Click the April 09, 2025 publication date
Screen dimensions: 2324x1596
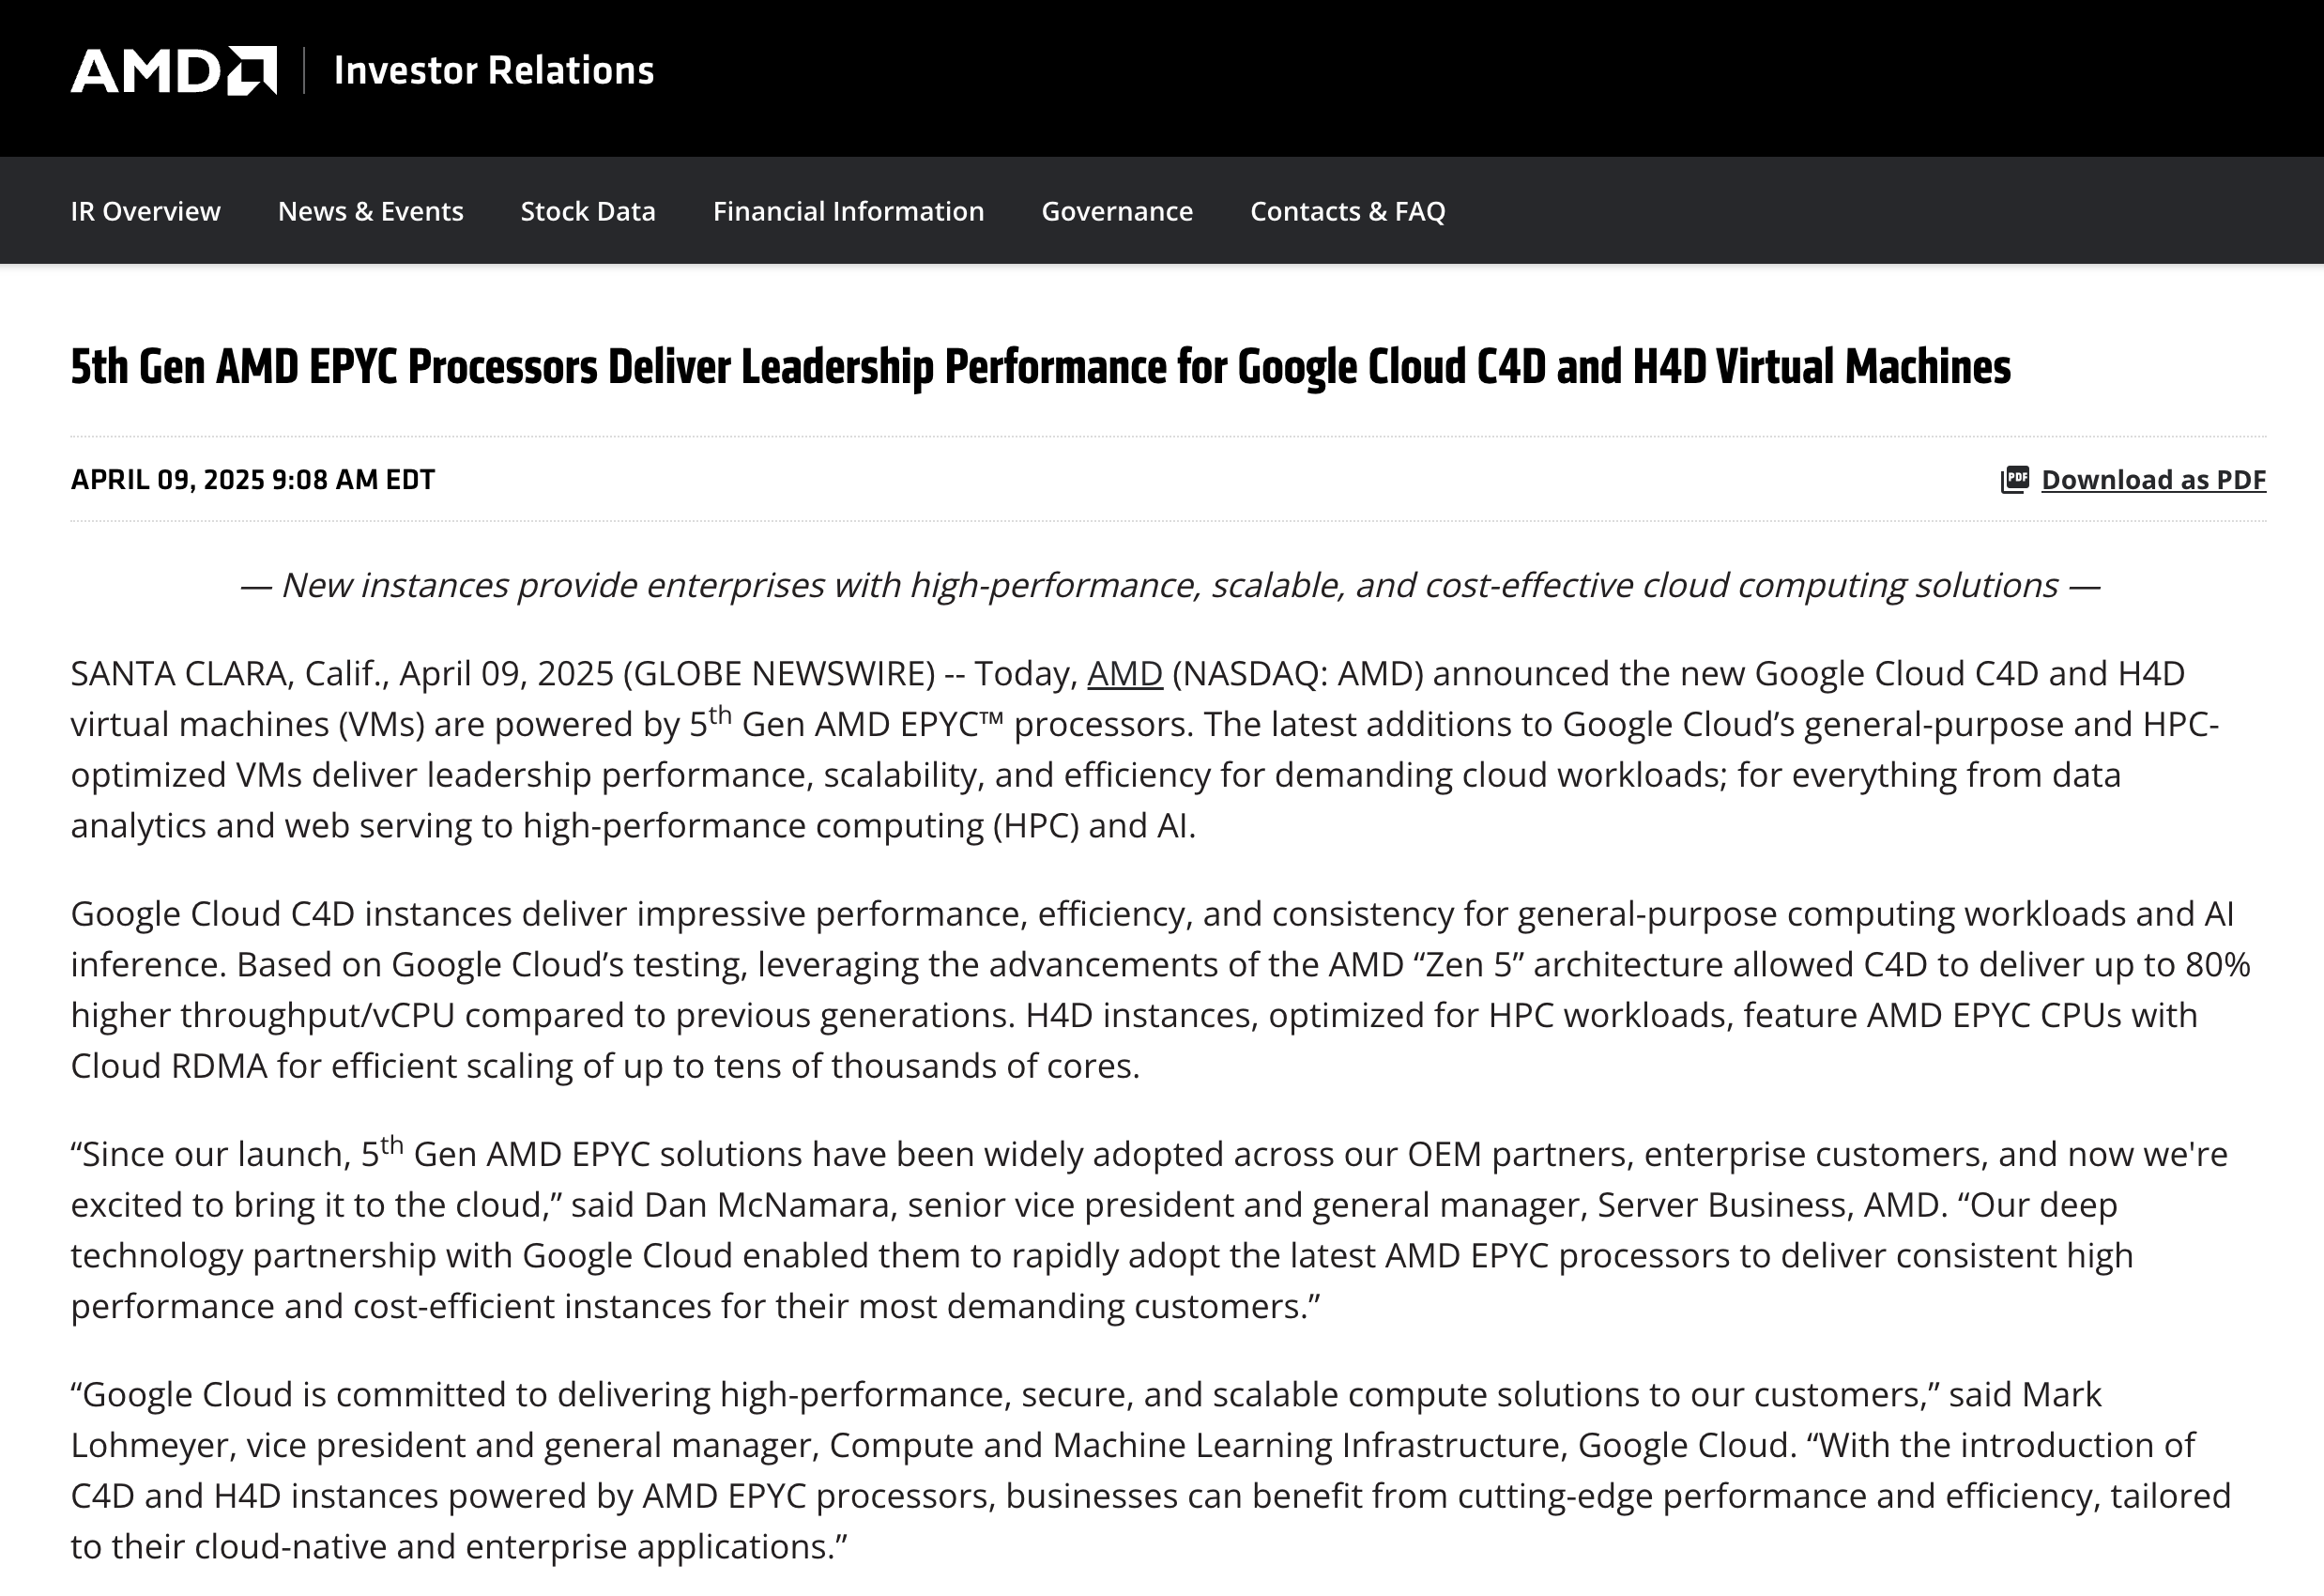pyautogui.click(x=252, y=480)
